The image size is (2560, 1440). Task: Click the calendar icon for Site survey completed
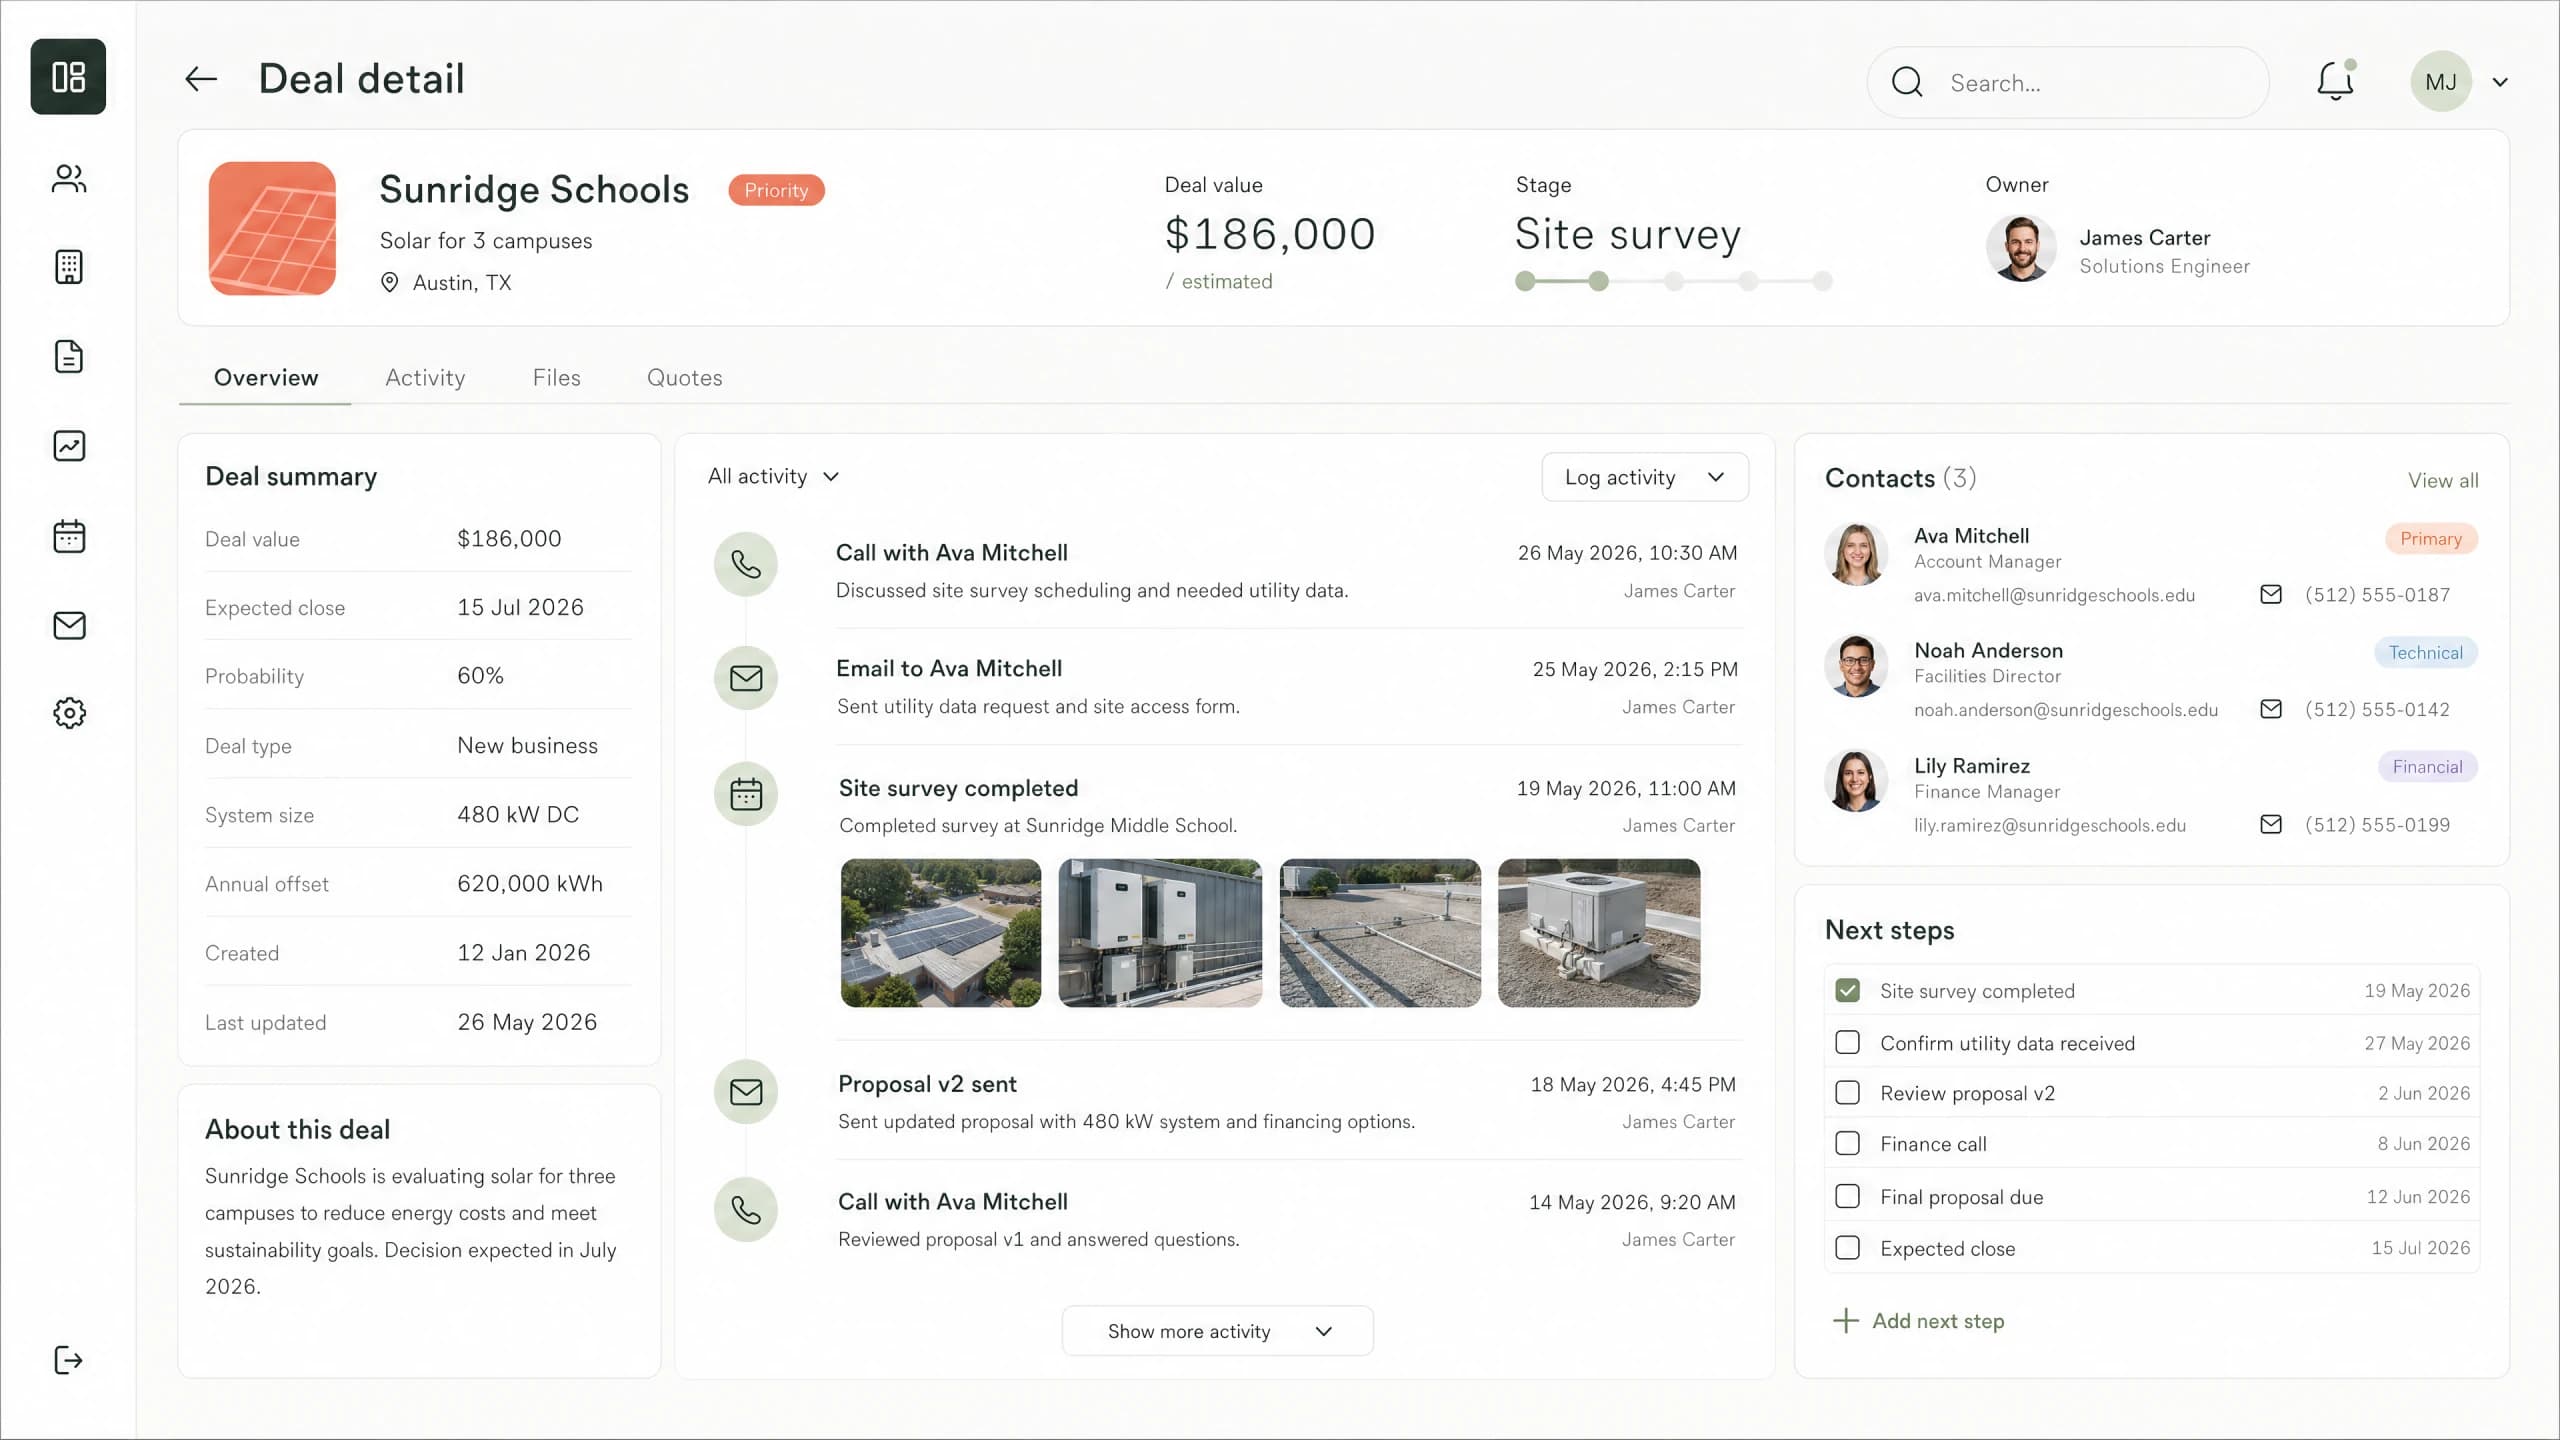[x=746, y=794]
